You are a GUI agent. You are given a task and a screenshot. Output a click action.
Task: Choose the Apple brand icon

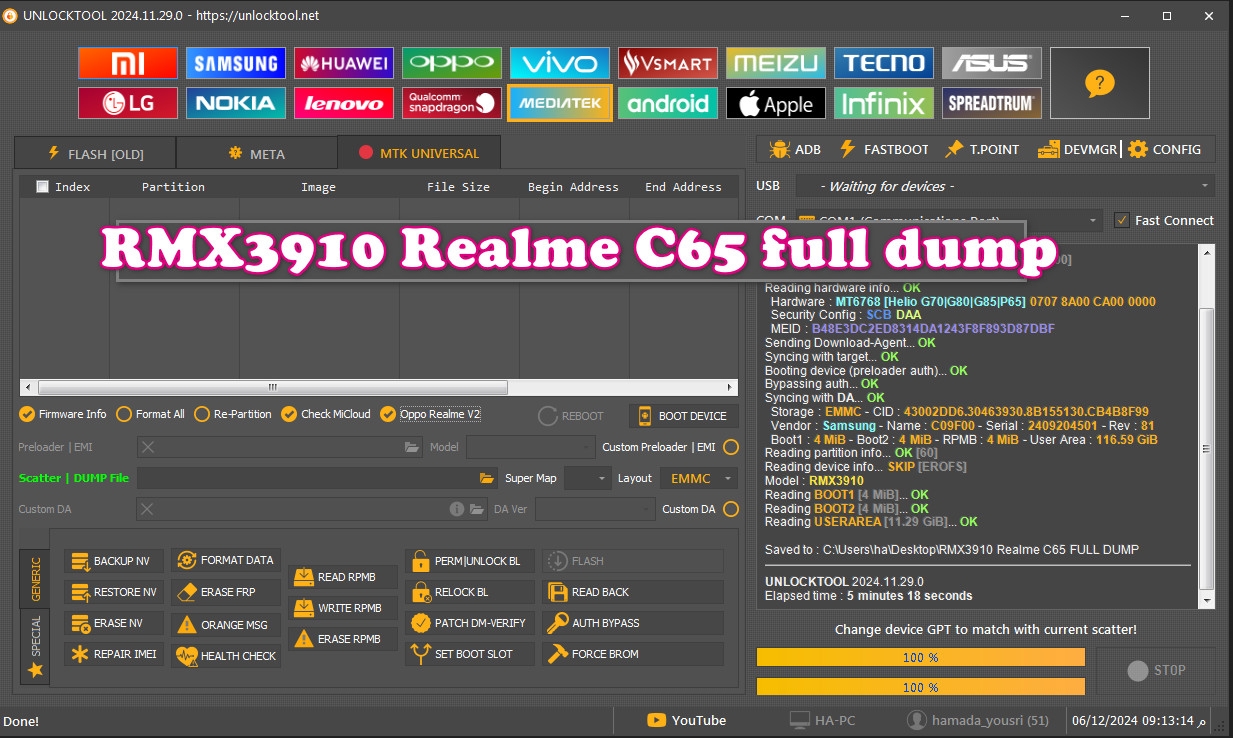[776, 103]
